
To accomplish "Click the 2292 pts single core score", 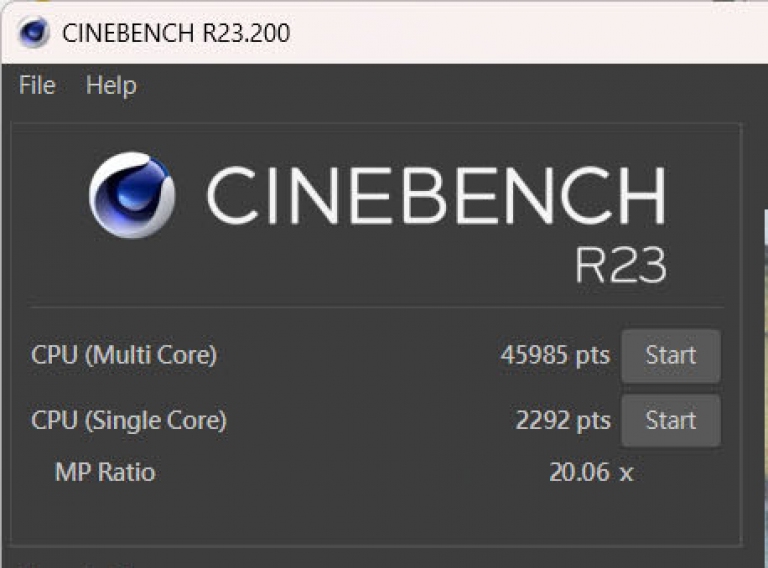I will point(562,420).
